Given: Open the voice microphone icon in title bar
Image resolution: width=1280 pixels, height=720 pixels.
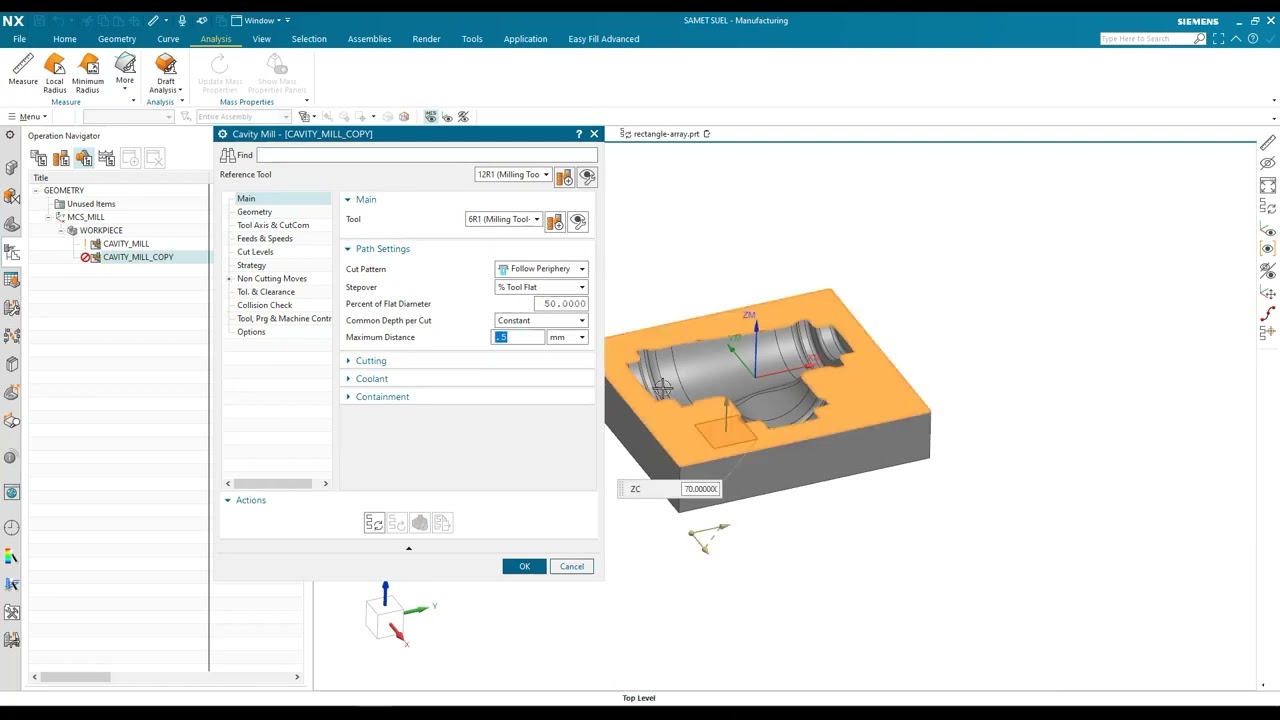Looking at the screenshot, I should pos(182,20).
